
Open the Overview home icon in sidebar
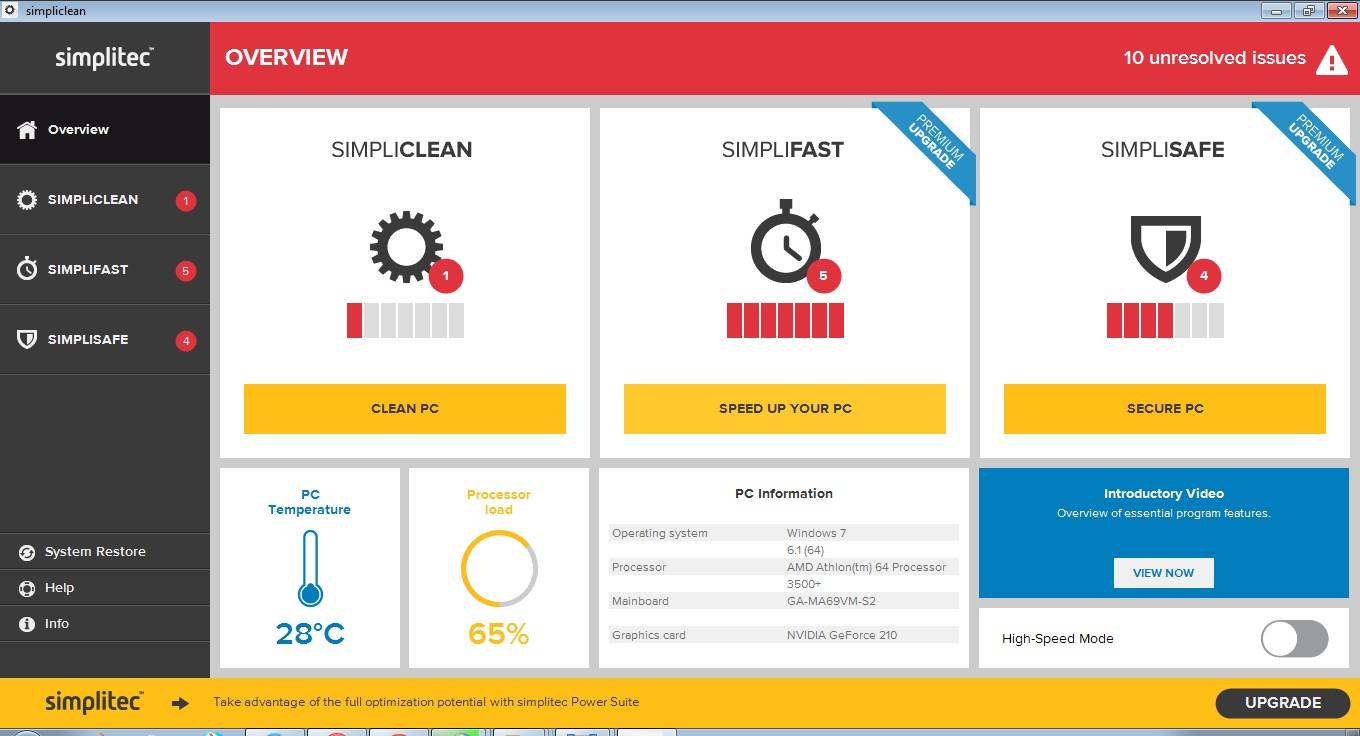coord(27,130)
